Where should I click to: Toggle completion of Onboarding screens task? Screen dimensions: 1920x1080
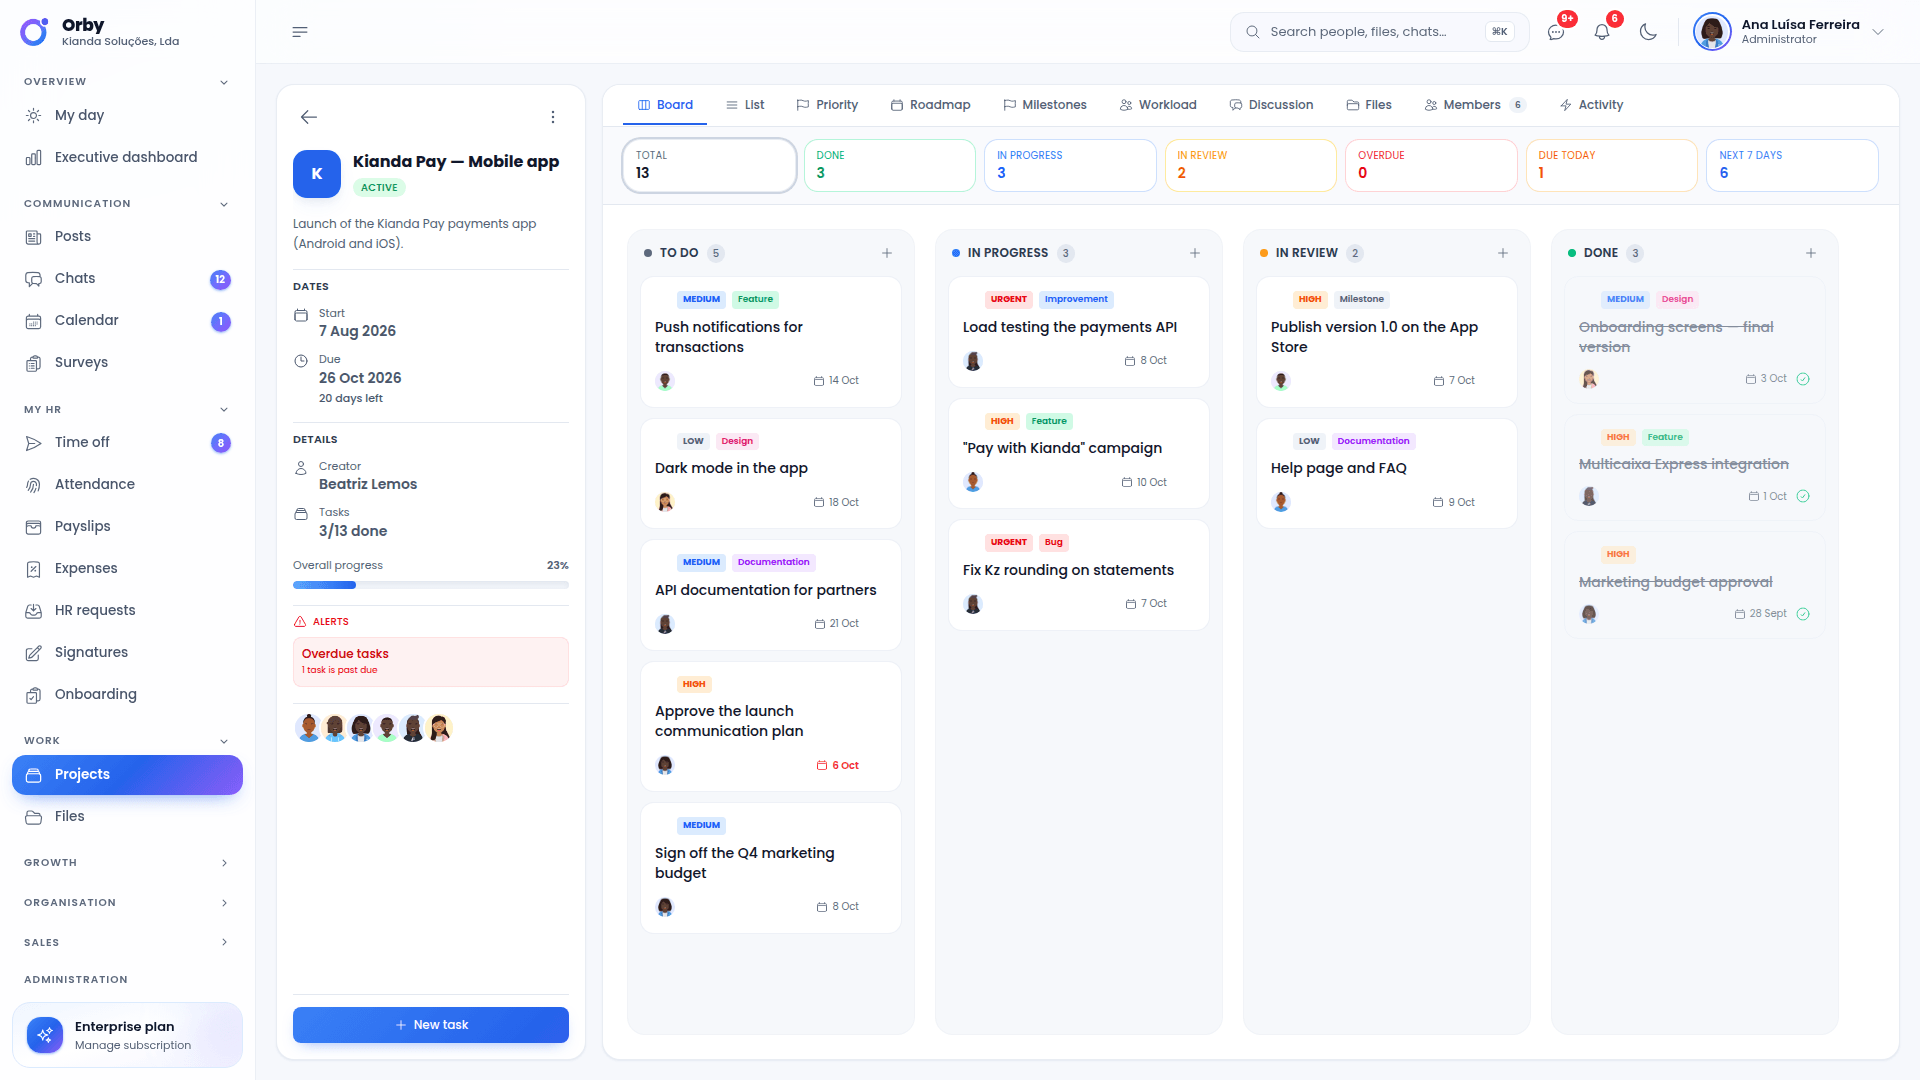pyautogui.click(x=1803, y=379)
